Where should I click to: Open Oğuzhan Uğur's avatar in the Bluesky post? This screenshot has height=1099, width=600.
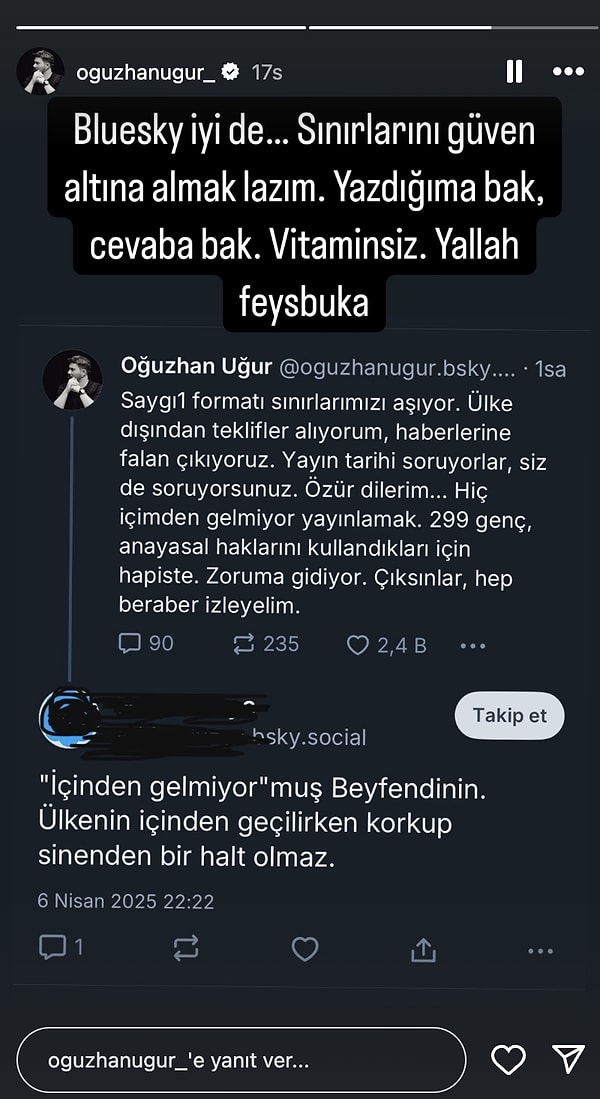point(72,379)
